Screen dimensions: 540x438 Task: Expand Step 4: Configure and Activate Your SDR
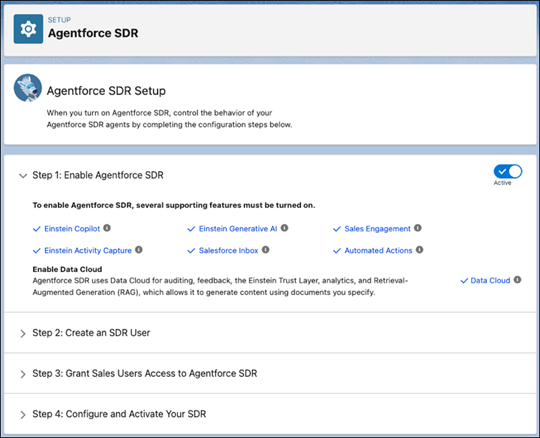pos(23,415)
